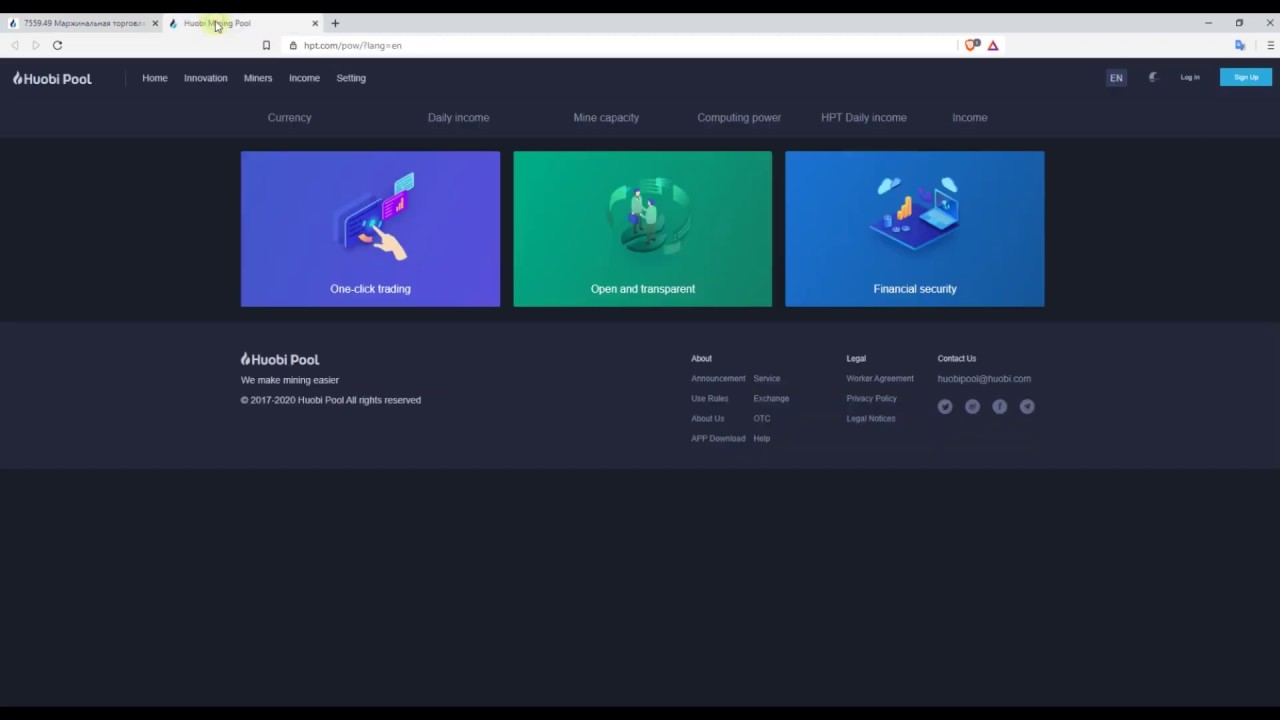Open the About Us footer link

(708, 418)
